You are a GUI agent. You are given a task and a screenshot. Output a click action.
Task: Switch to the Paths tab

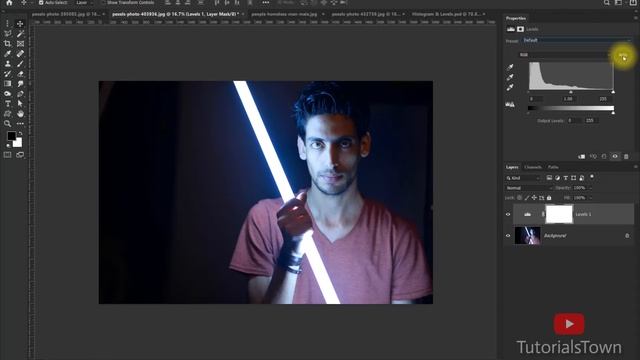tap(553, 167)
